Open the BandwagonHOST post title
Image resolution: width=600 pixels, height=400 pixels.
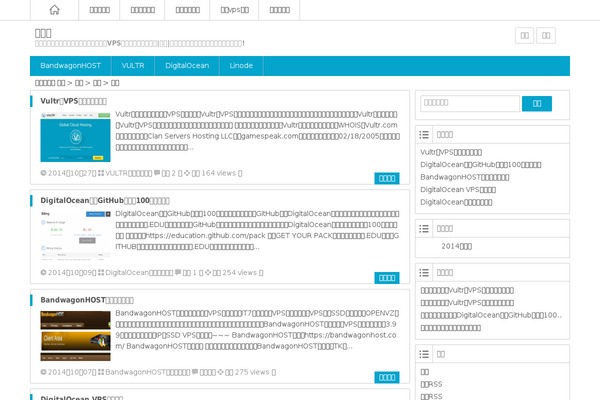click(x=87, y=300)
